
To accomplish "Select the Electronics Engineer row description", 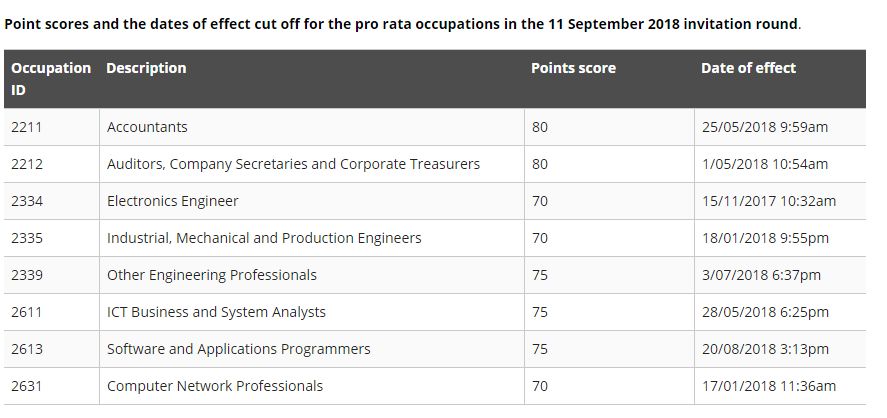I will 312,201.
